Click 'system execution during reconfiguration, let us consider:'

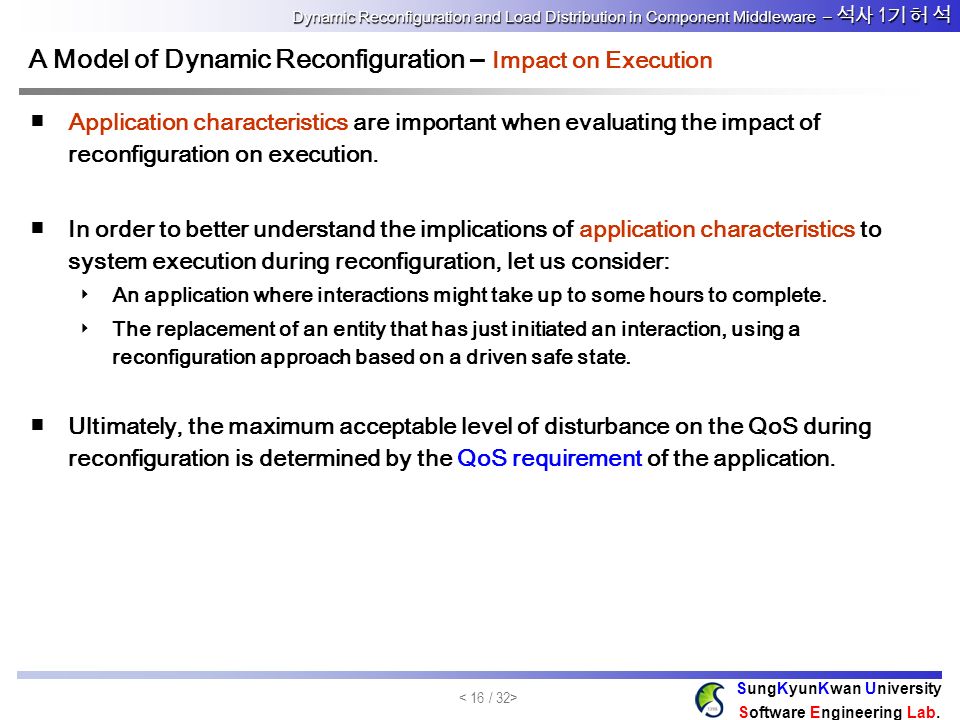click(369, 261)
